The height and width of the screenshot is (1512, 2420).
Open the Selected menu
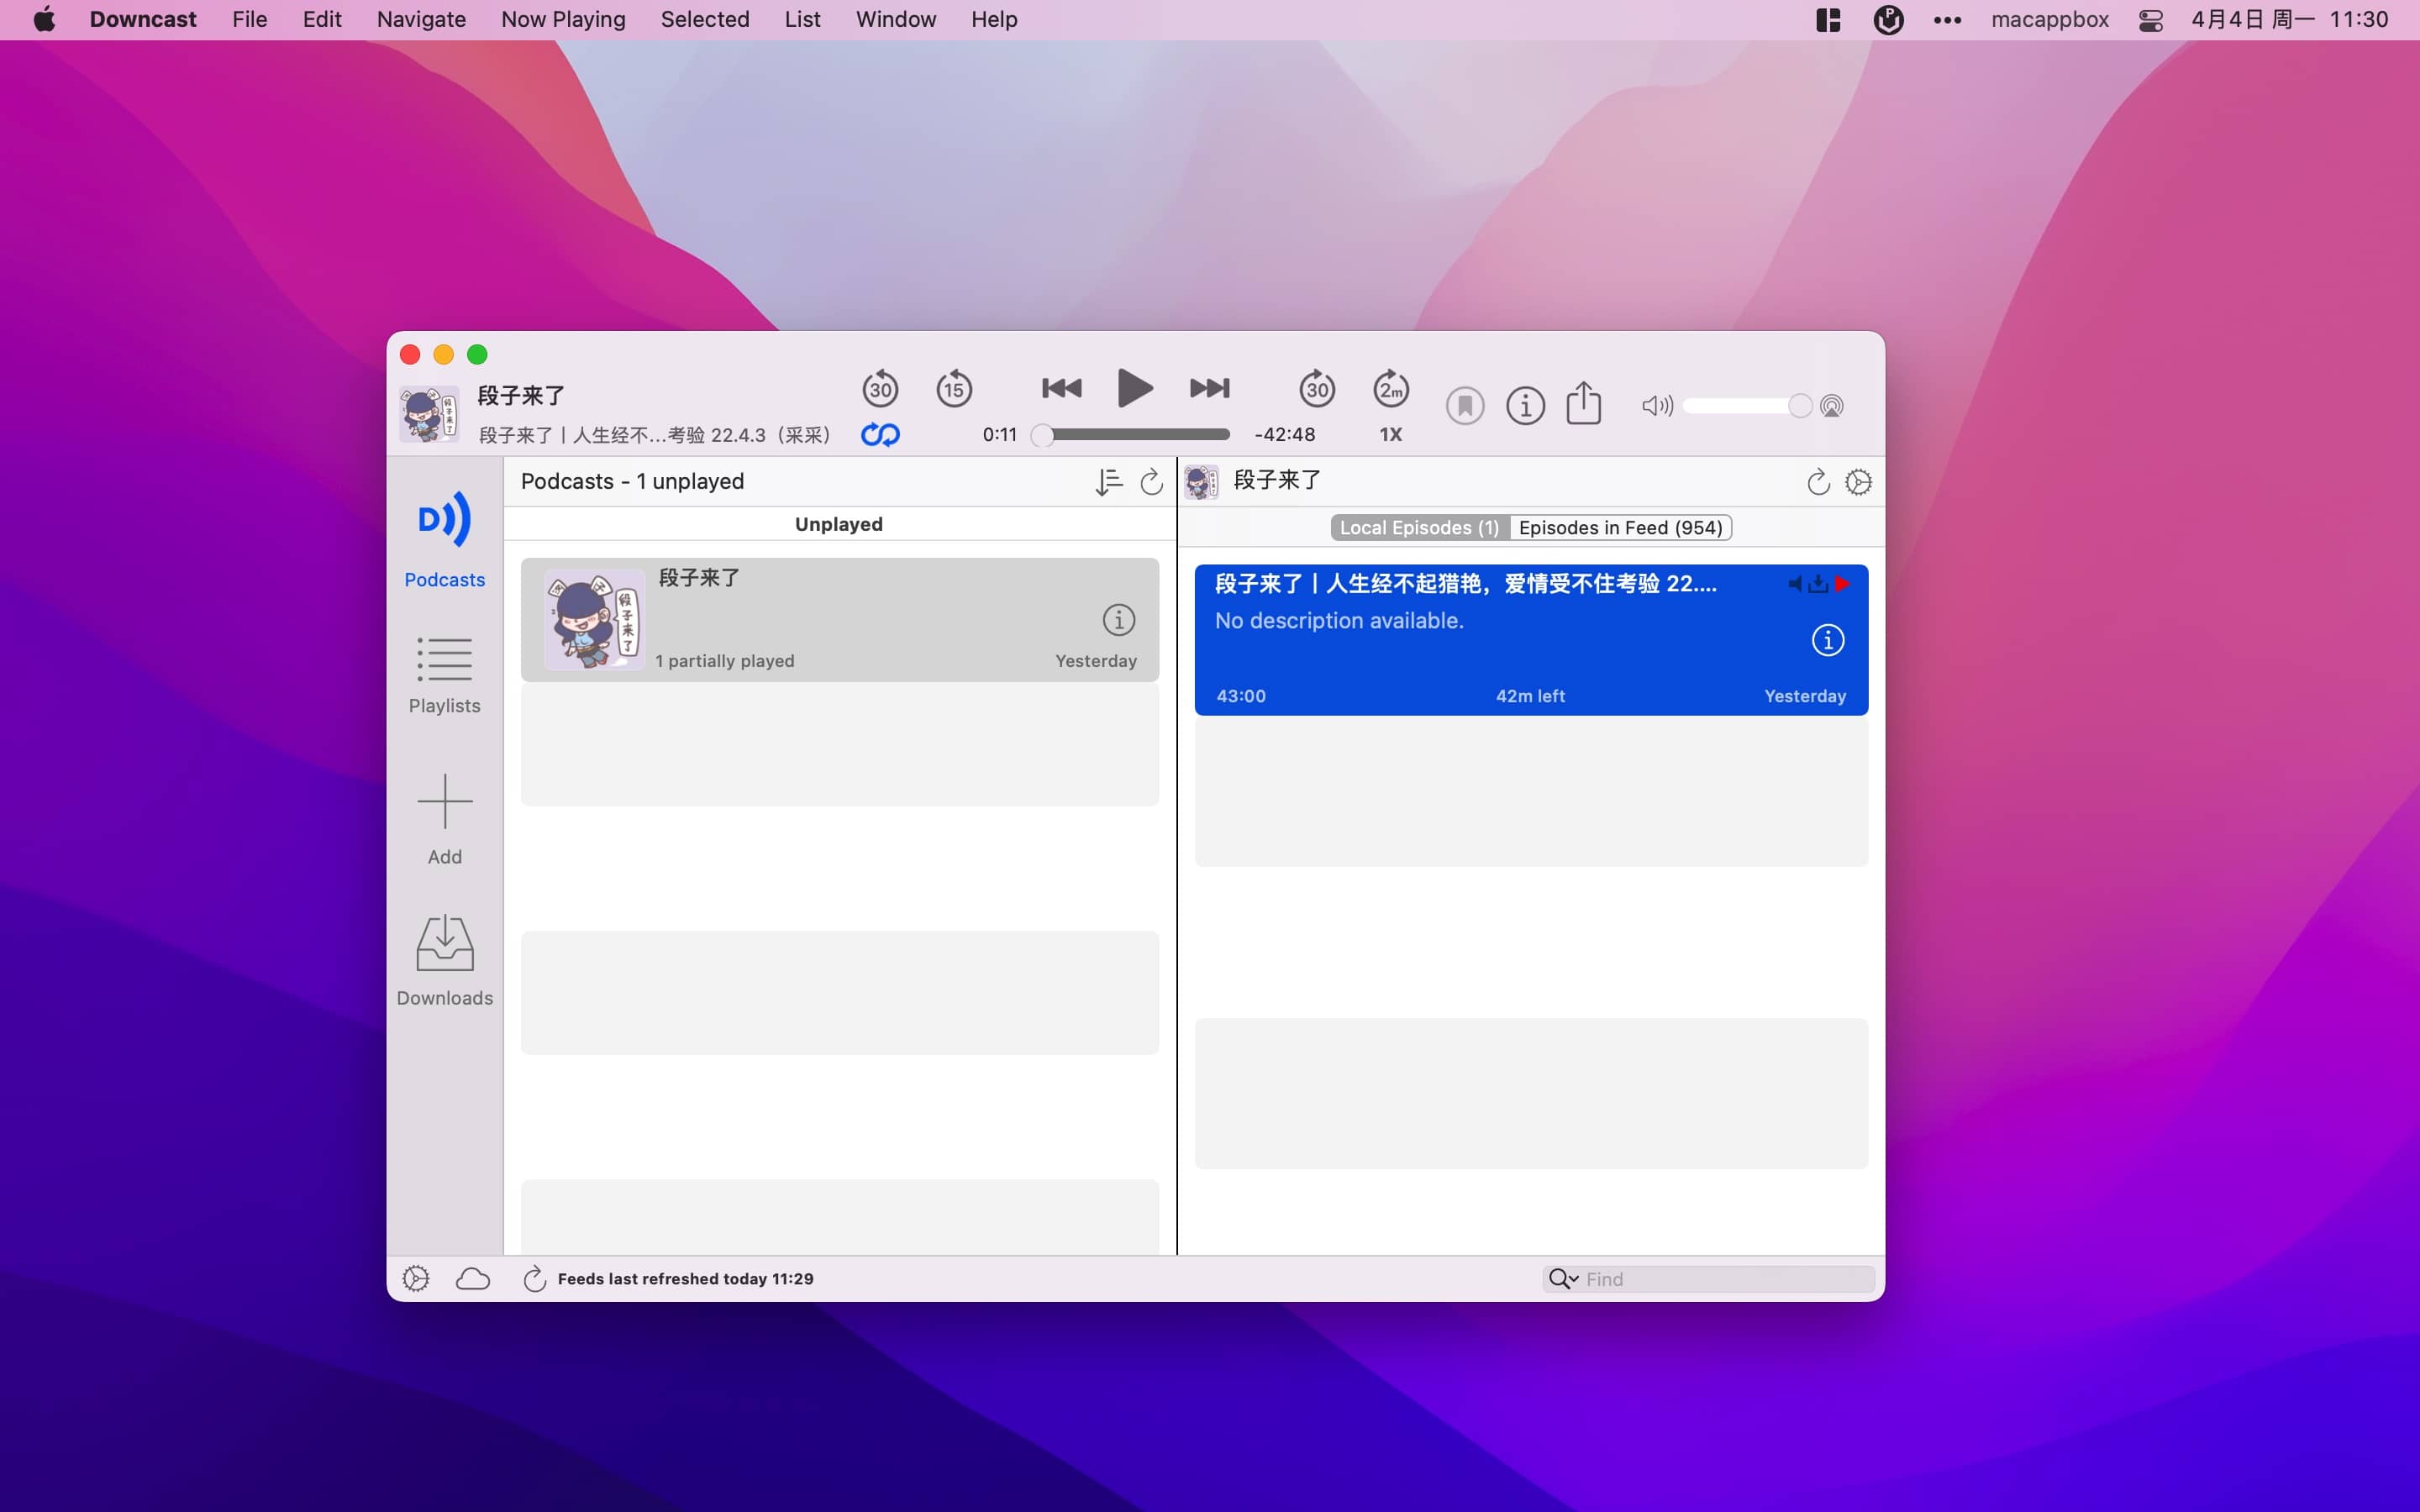click(x=705, y=19)
